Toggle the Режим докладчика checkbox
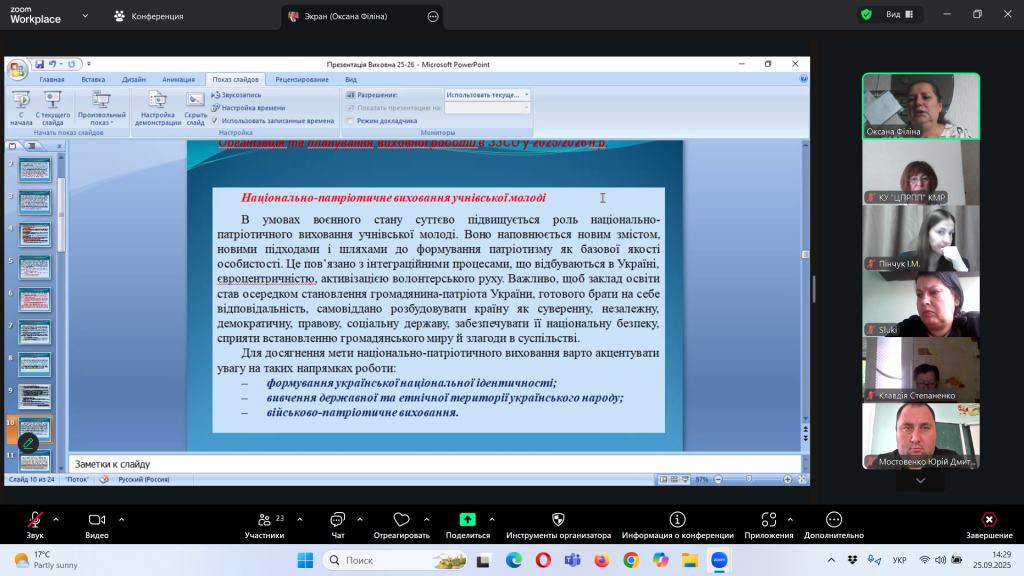Screen dimensions: 1024x576 point(350,121)
